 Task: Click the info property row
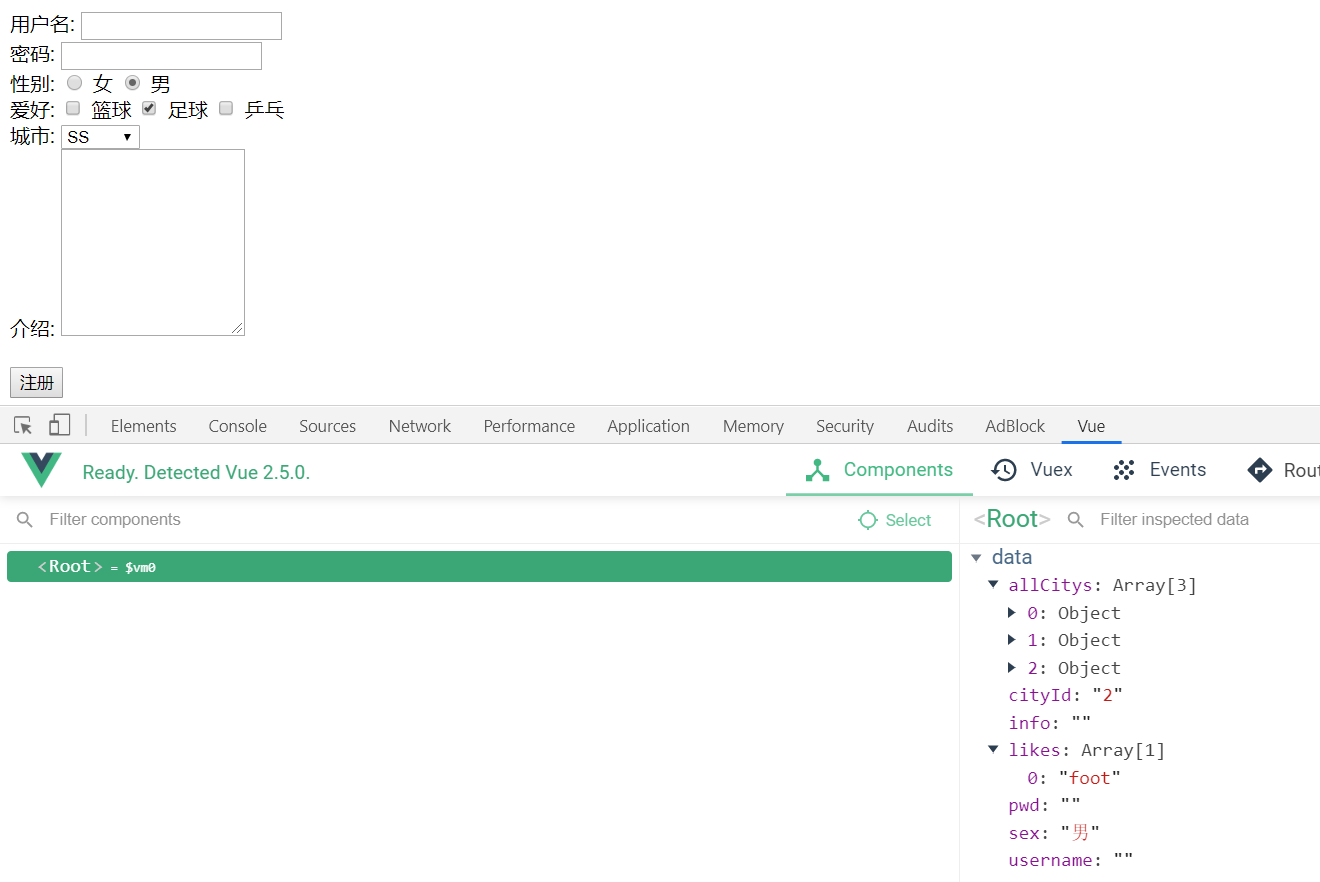(x=1049, y=722)
